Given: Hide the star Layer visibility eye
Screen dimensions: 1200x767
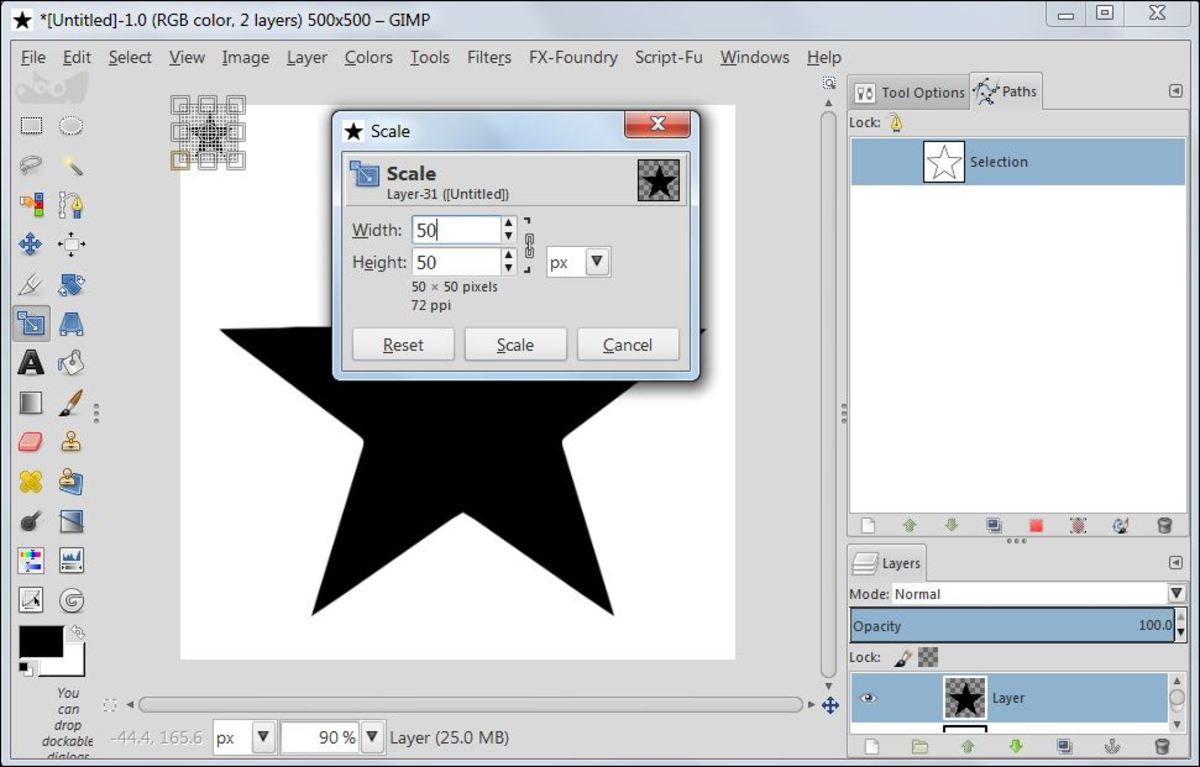Looking at the screenshot, I should 869,698.
